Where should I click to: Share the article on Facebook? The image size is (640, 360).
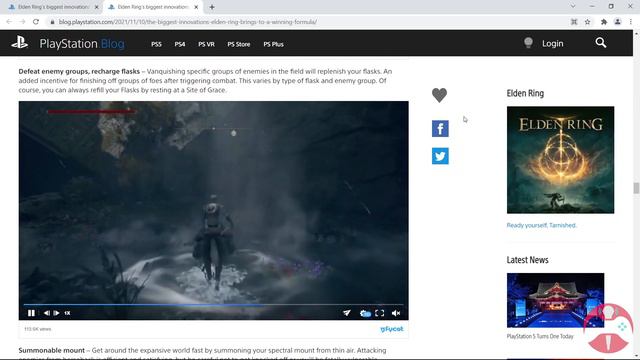tap(440, 129)
